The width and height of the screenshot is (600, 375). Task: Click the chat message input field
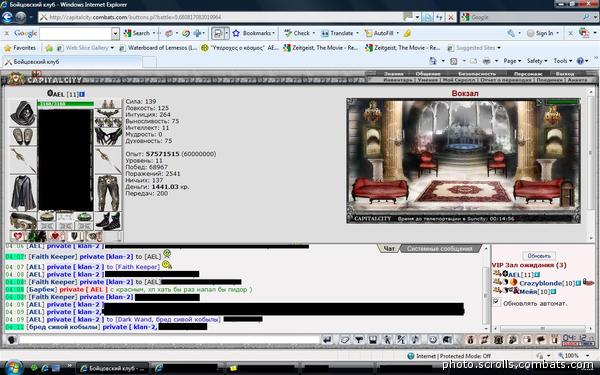(x=170, y=339)
